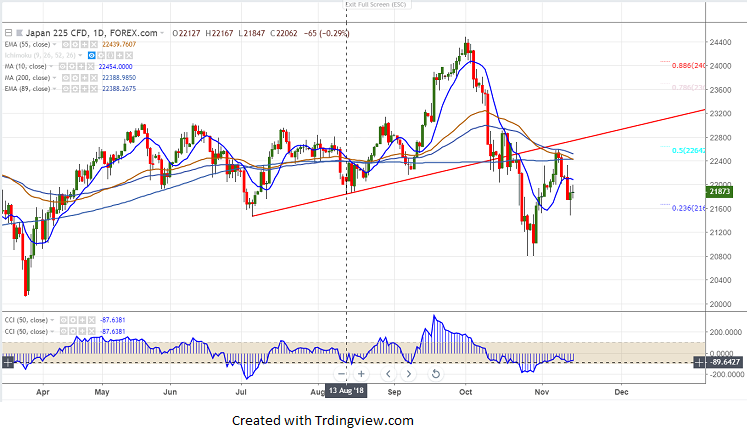Open the lower CCI (50, close) dropdown arrow

pyautogui.click(x=52, y=331)
